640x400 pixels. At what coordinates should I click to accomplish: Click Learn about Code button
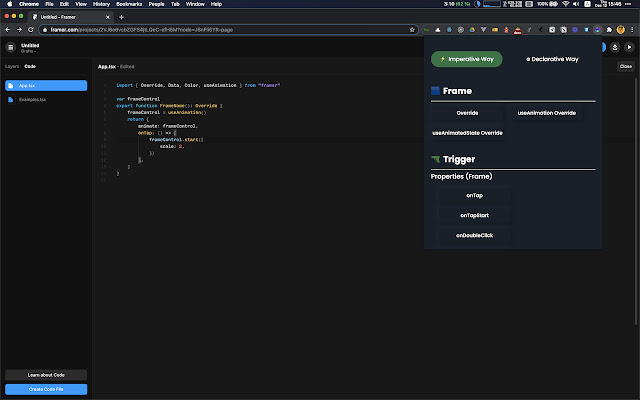pyautogui.click(x=46, y=375)
